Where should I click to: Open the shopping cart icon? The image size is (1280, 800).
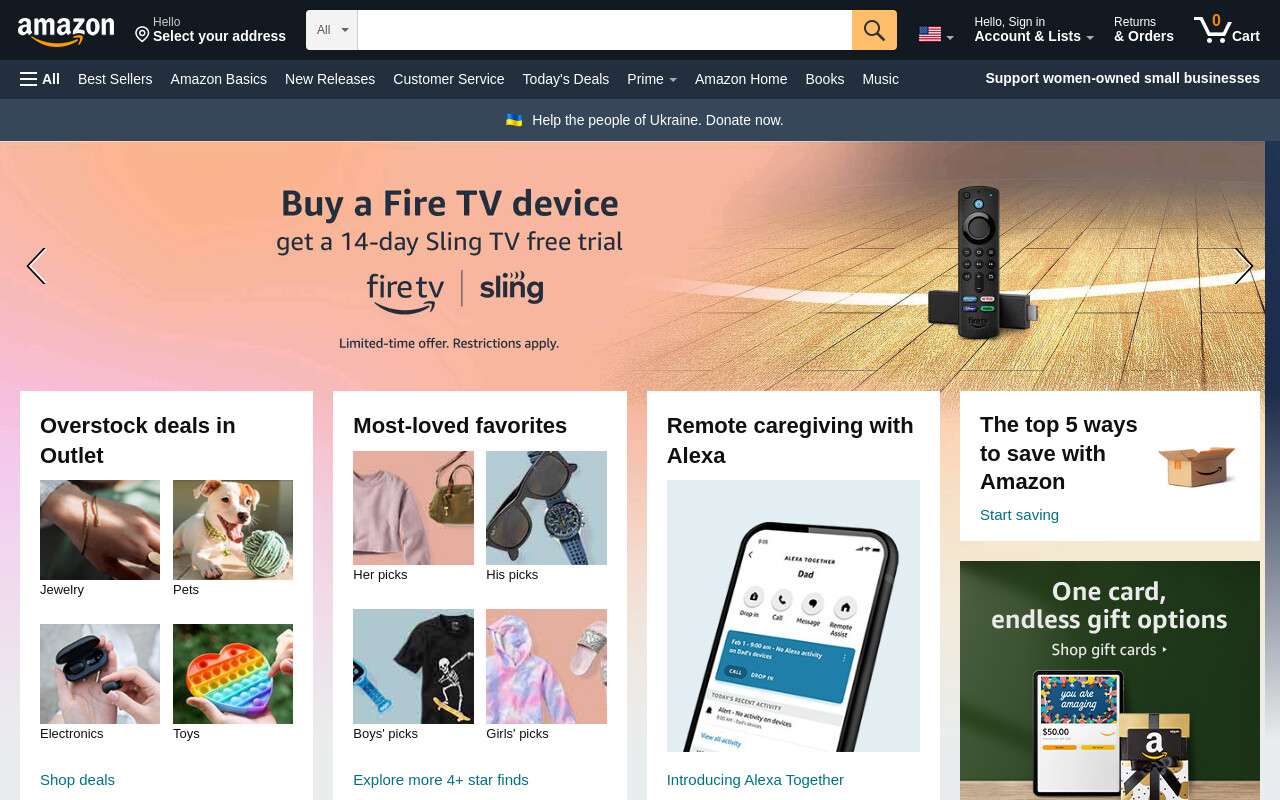[x=1227, y=29]
